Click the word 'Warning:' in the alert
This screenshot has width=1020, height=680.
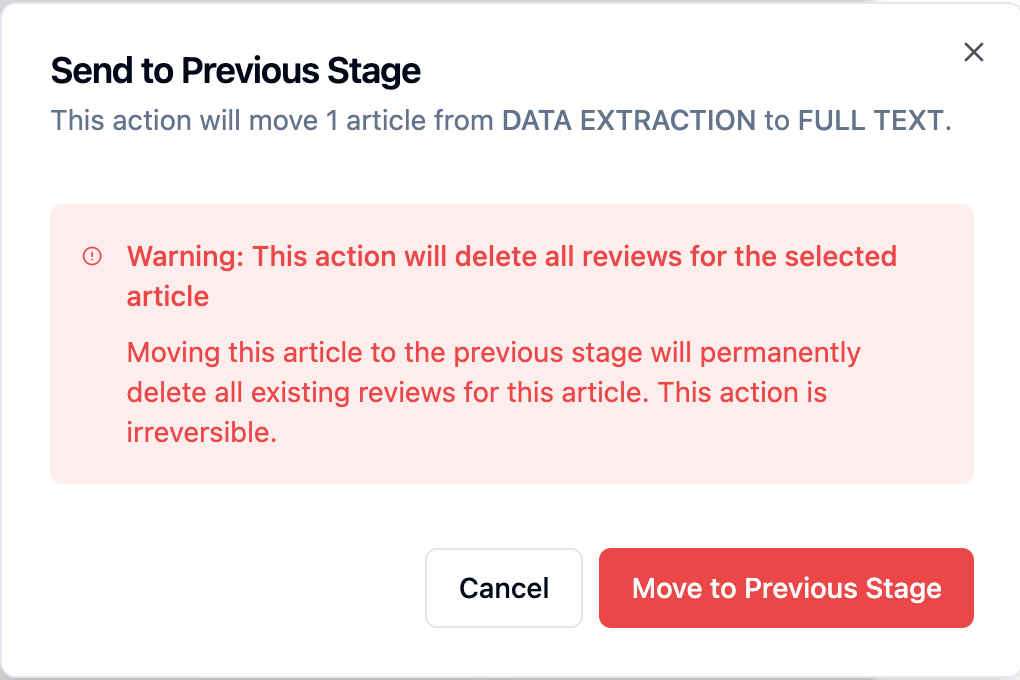(x=186, y=256)
